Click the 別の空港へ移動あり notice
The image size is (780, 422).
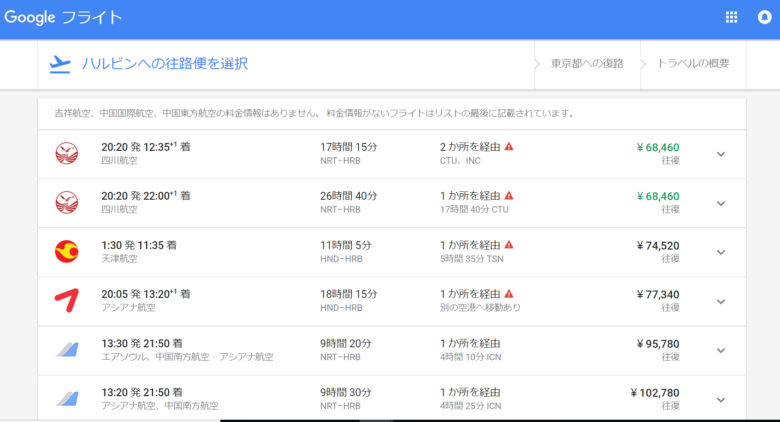480,308
